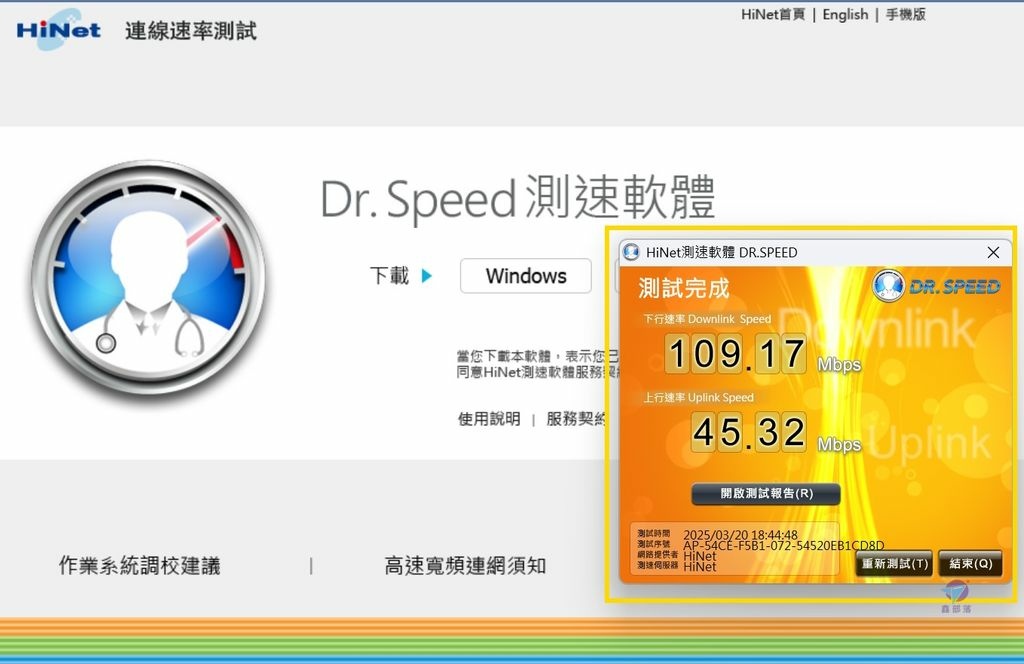The height and width of the screenshot is (664, 1024).
Task: Click the Dr. Speed doctor gauge image
Action: click(150, 277)
